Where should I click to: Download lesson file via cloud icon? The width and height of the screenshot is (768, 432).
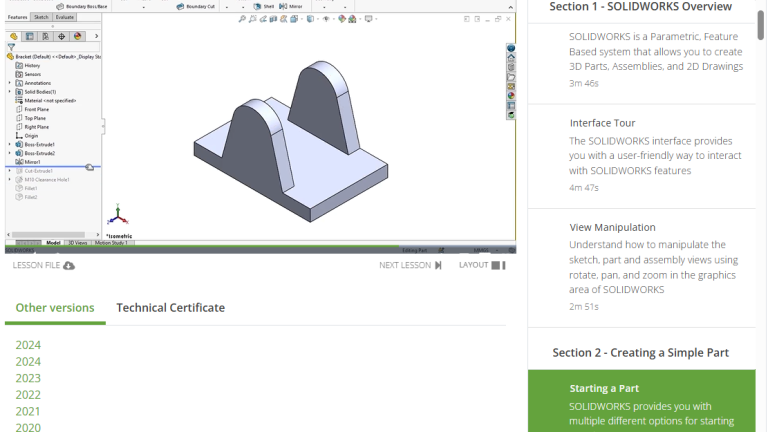[69, 265]
